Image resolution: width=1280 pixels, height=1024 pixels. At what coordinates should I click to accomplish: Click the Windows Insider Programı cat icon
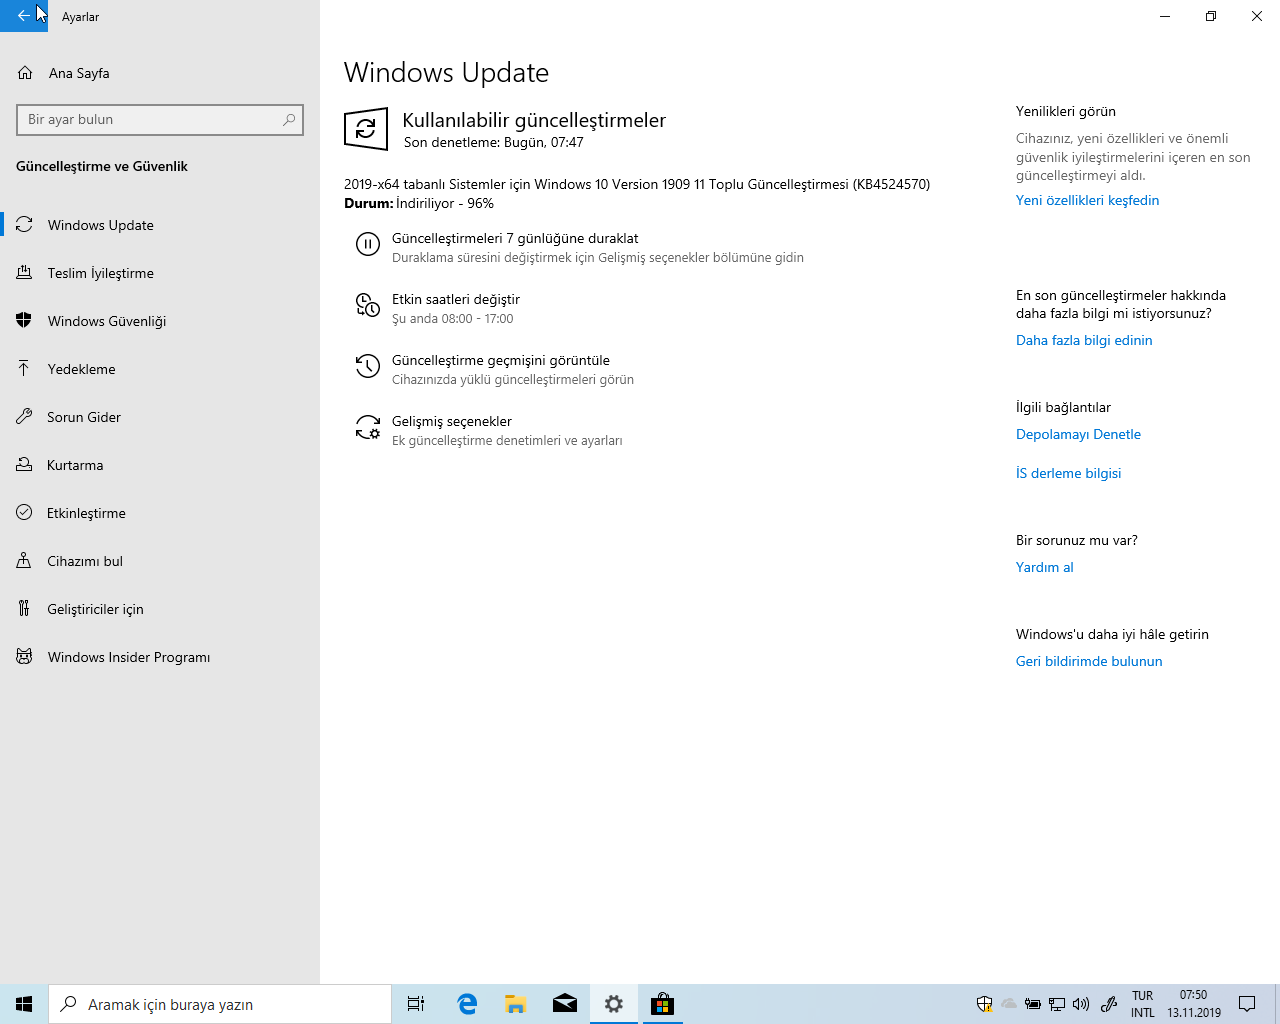24,657
